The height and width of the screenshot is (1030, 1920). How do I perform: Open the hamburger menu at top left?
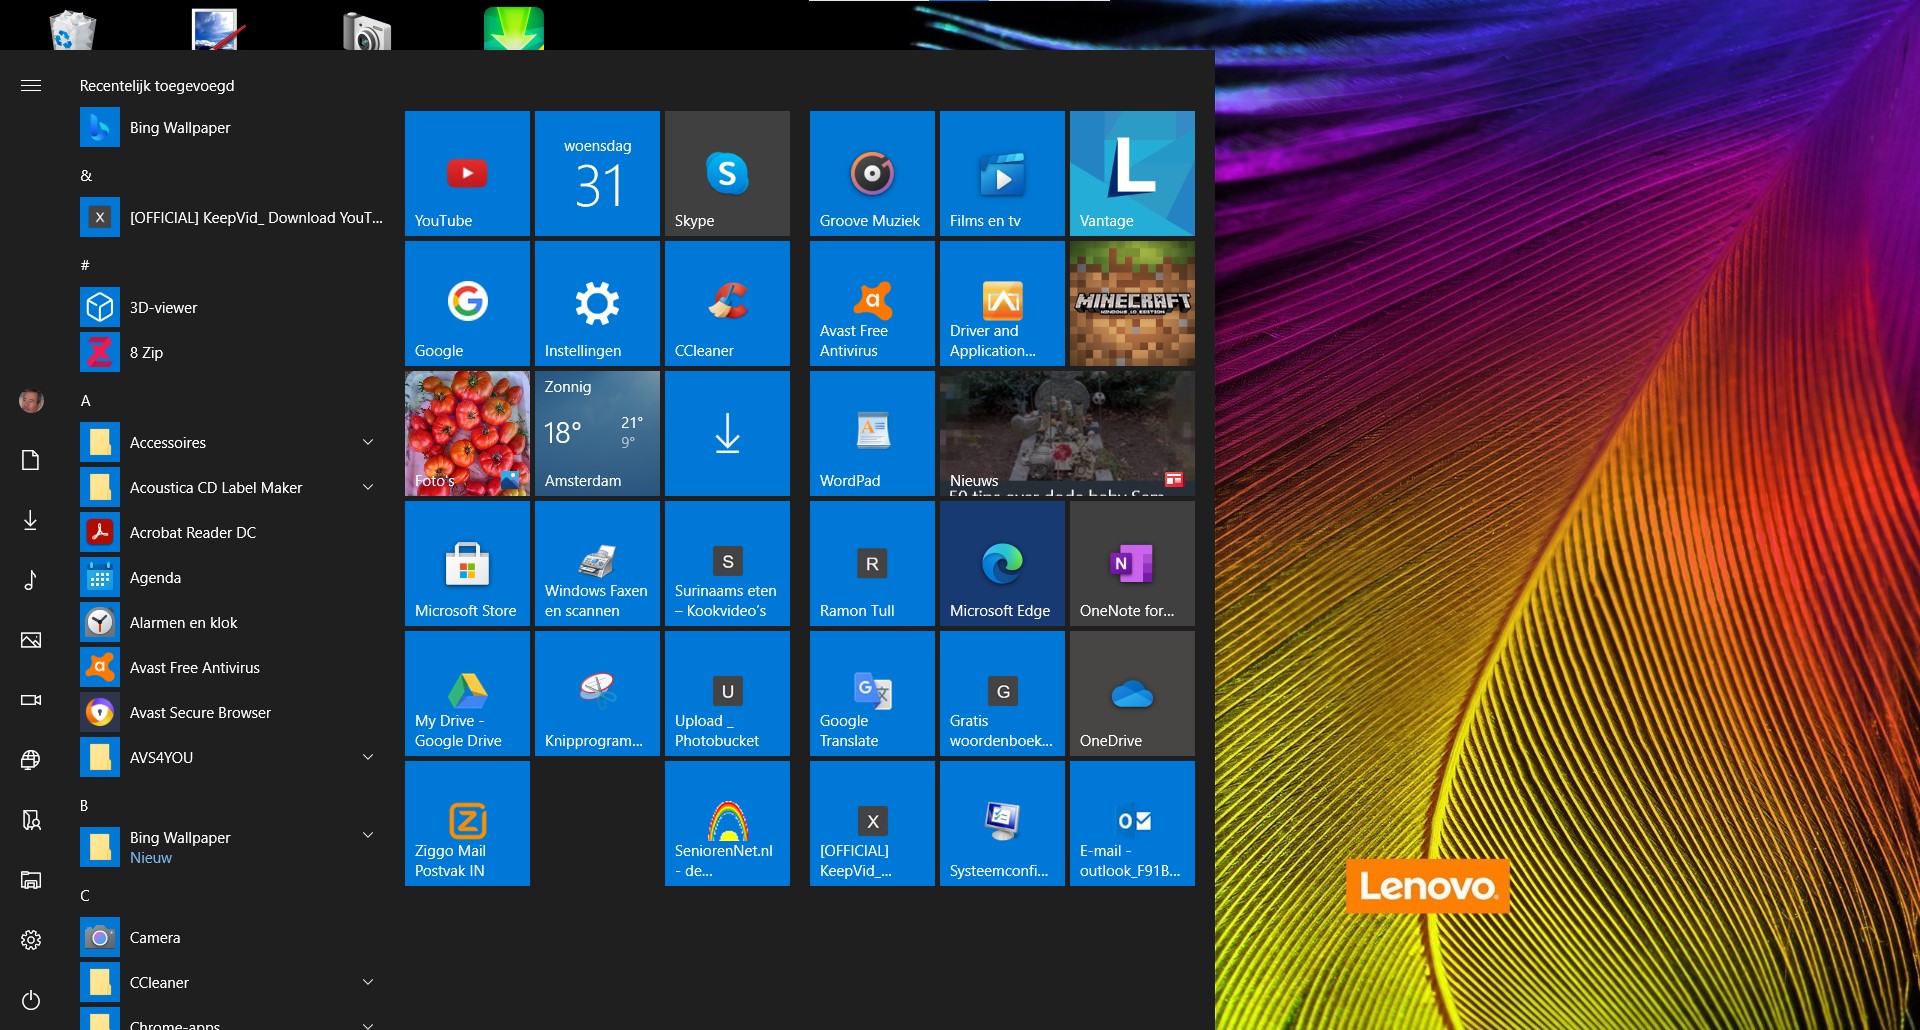pos(31,86)
